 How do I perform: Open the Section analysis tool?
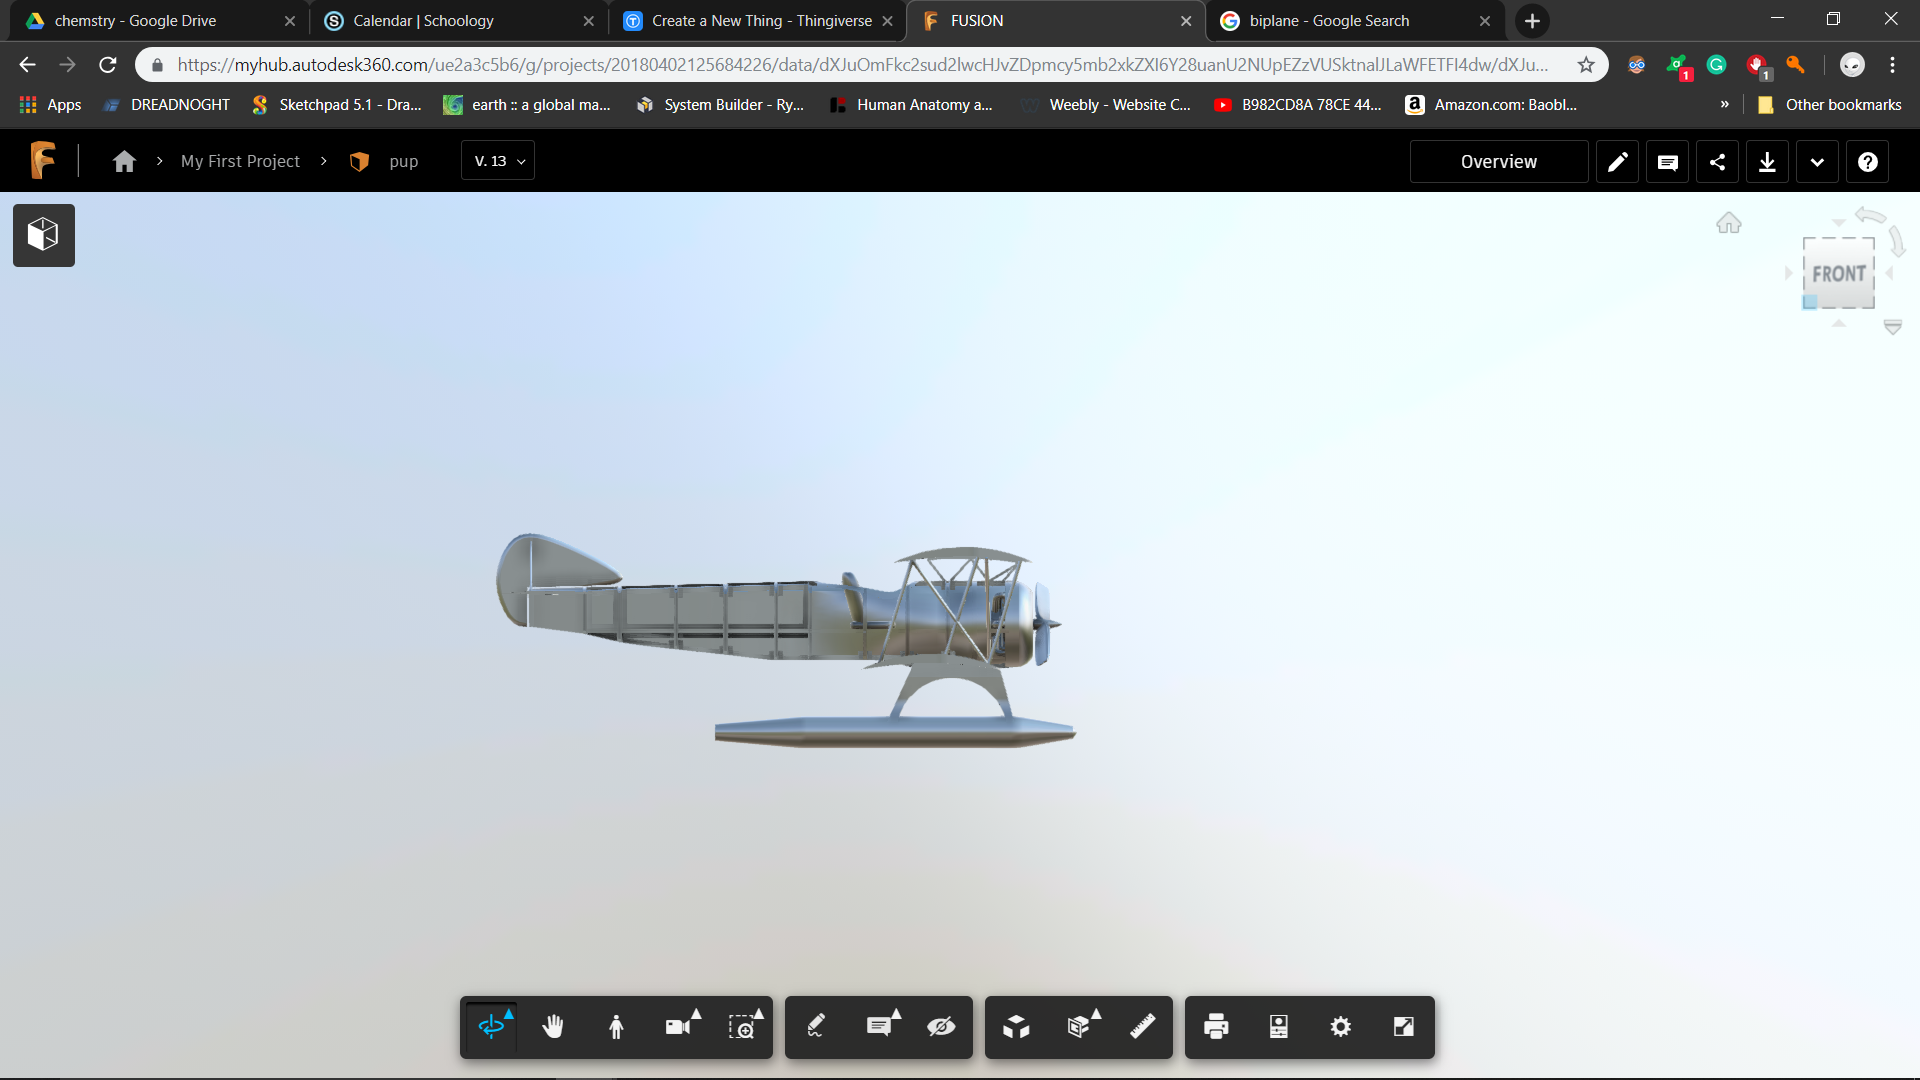1080,1027
